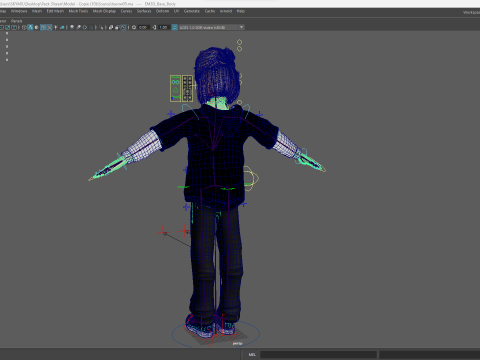Click the gamma reset icon

[x=154, y=27]
